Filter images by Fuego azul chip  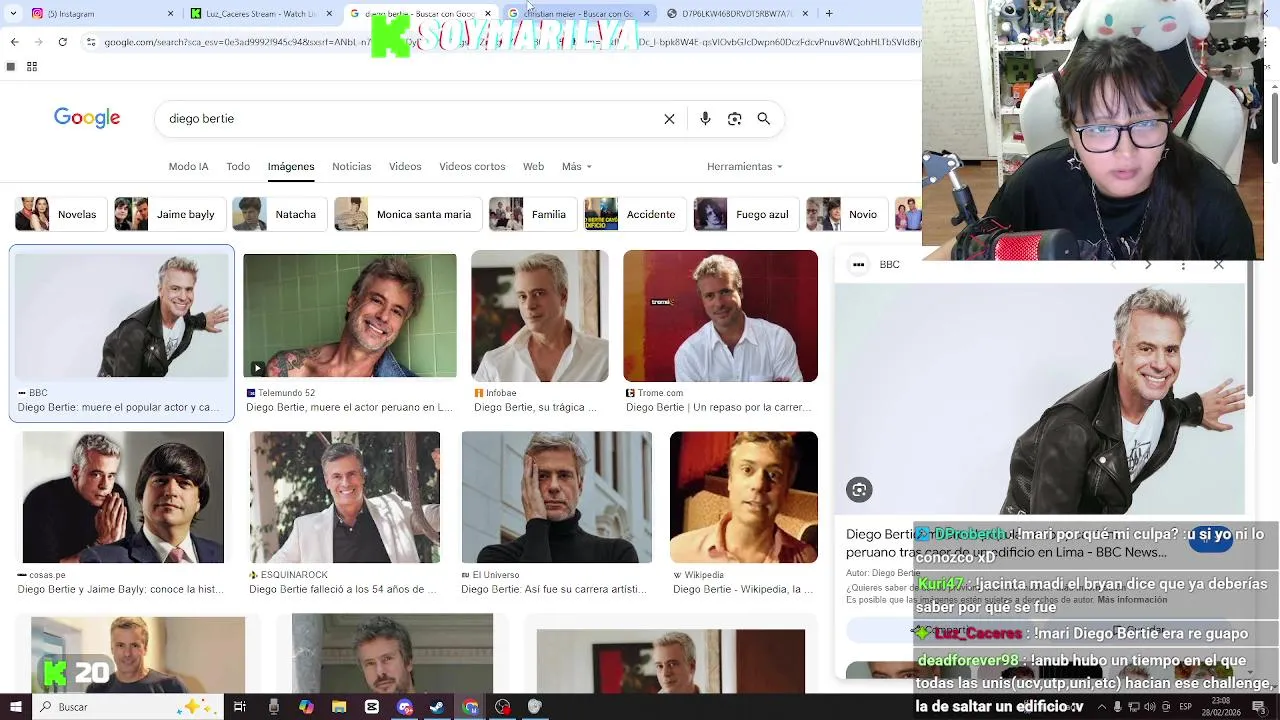point(745,214)
